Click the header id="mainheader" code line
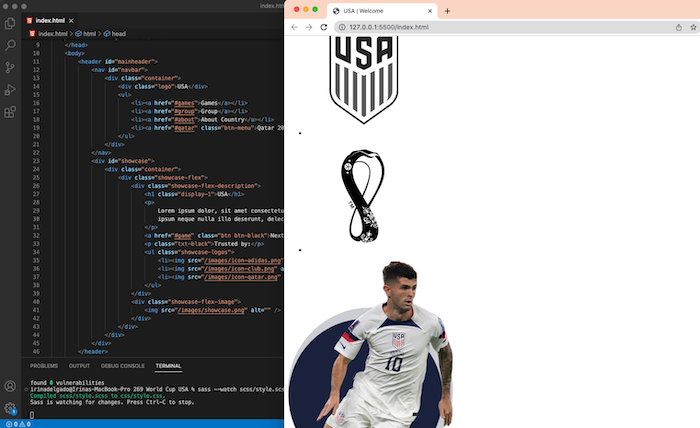The width and height of the screenshot is (700, 428). (x=118, y=62)
